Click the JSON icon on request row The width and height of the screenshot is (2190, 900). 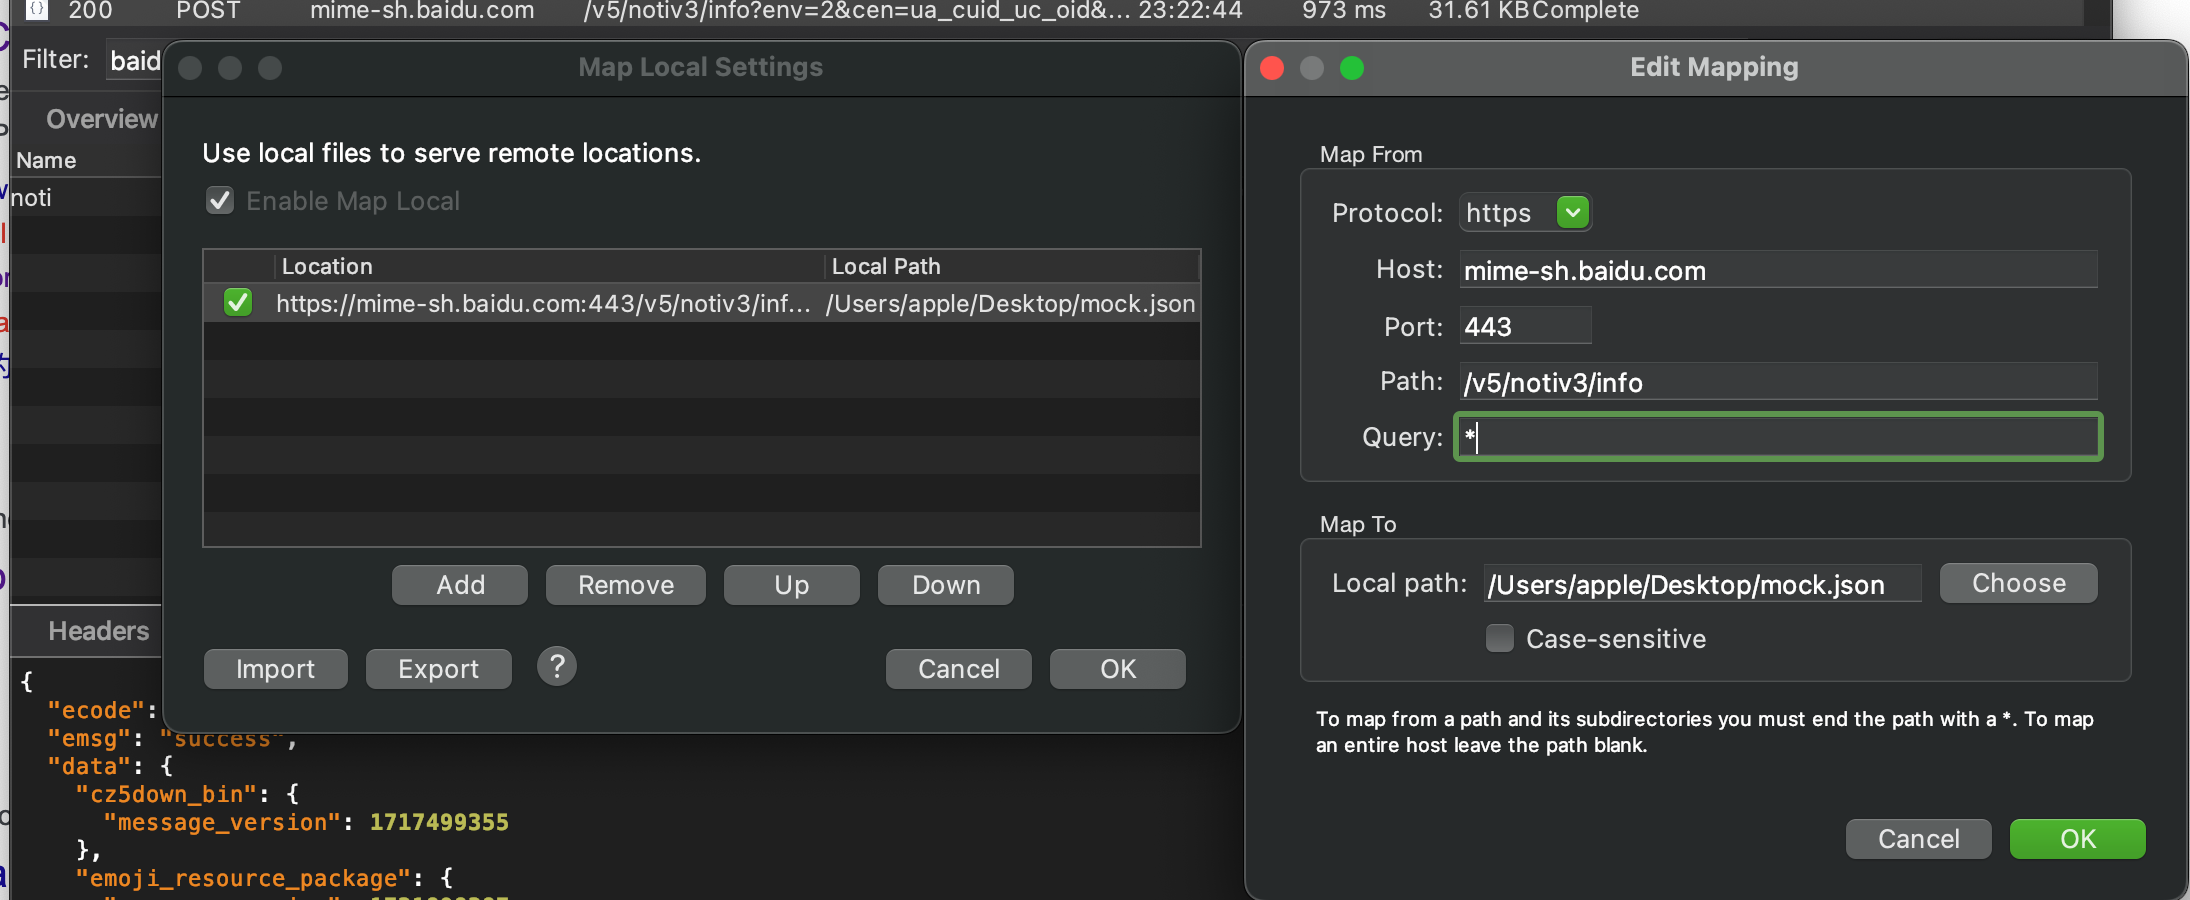[36, 10]
